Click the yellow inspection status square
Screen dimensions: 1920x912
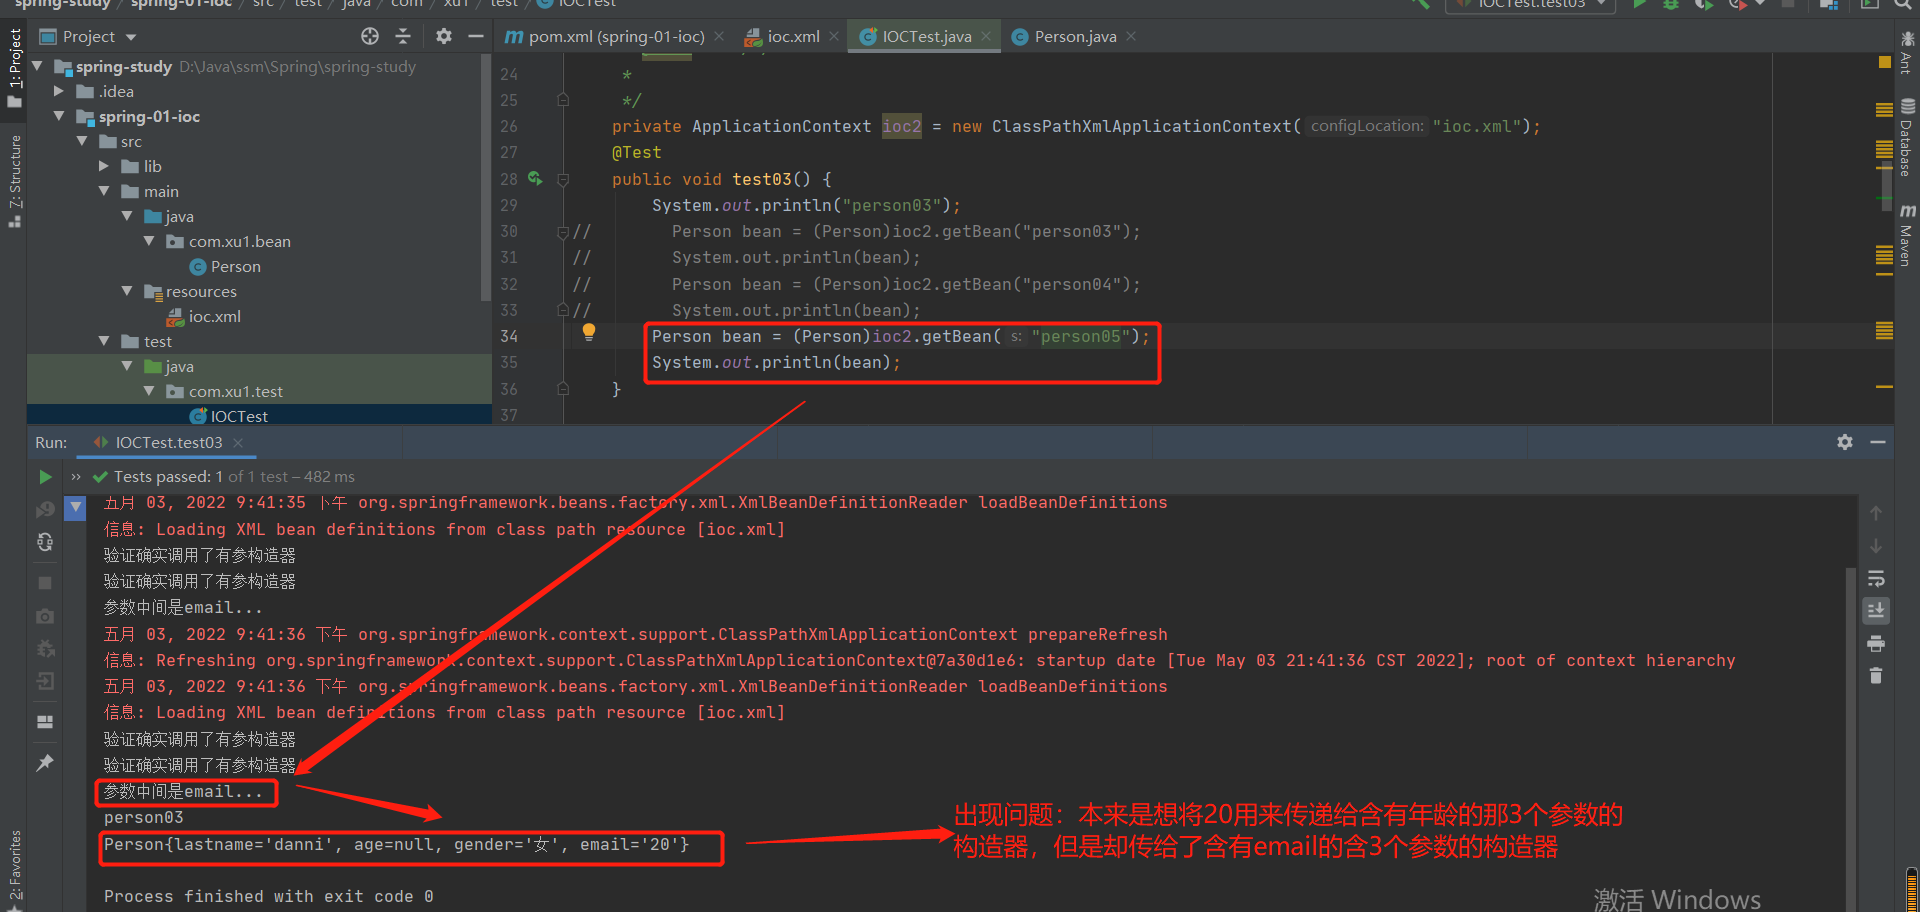click(1884, 62)
